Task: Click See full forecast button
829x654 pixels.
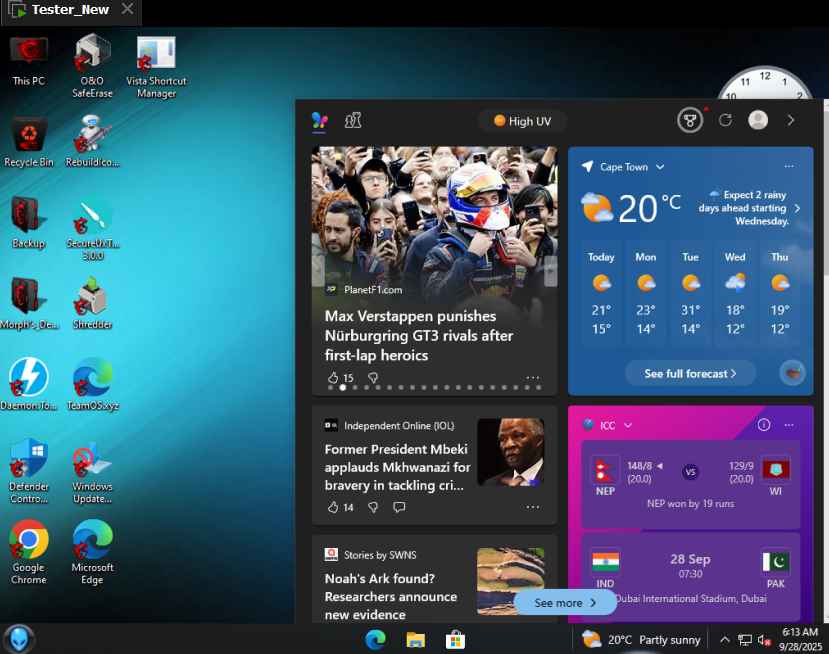Action: point(690,373)
